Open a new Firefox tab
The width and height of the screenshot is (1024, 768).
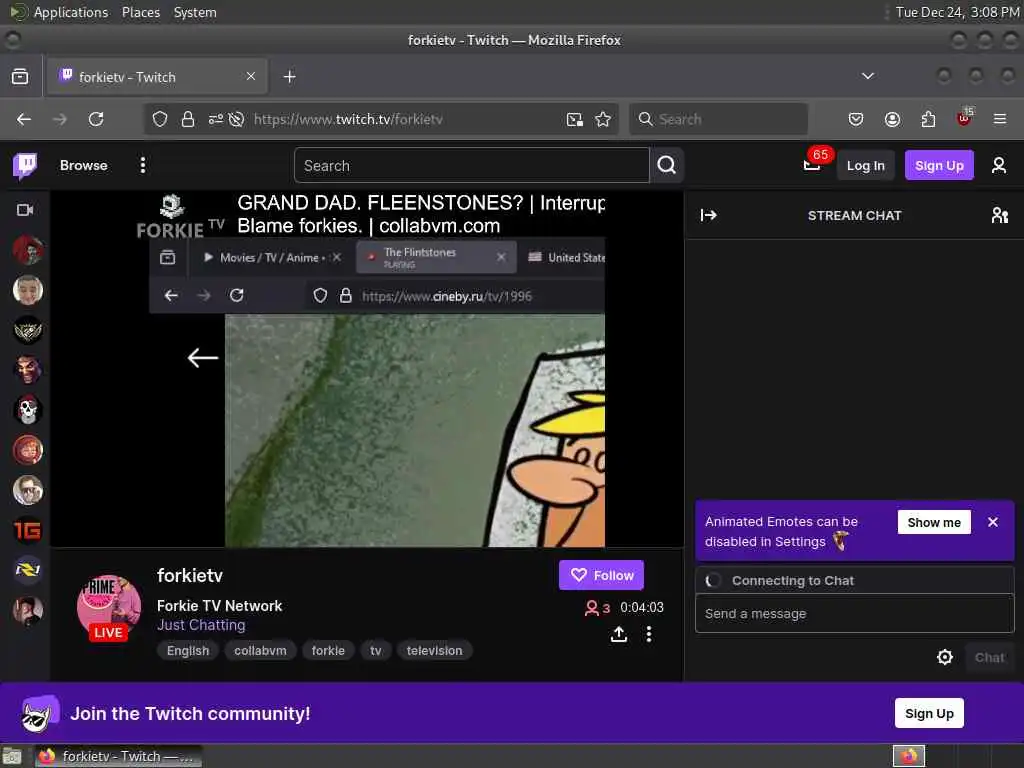click(x=289, y=76)
